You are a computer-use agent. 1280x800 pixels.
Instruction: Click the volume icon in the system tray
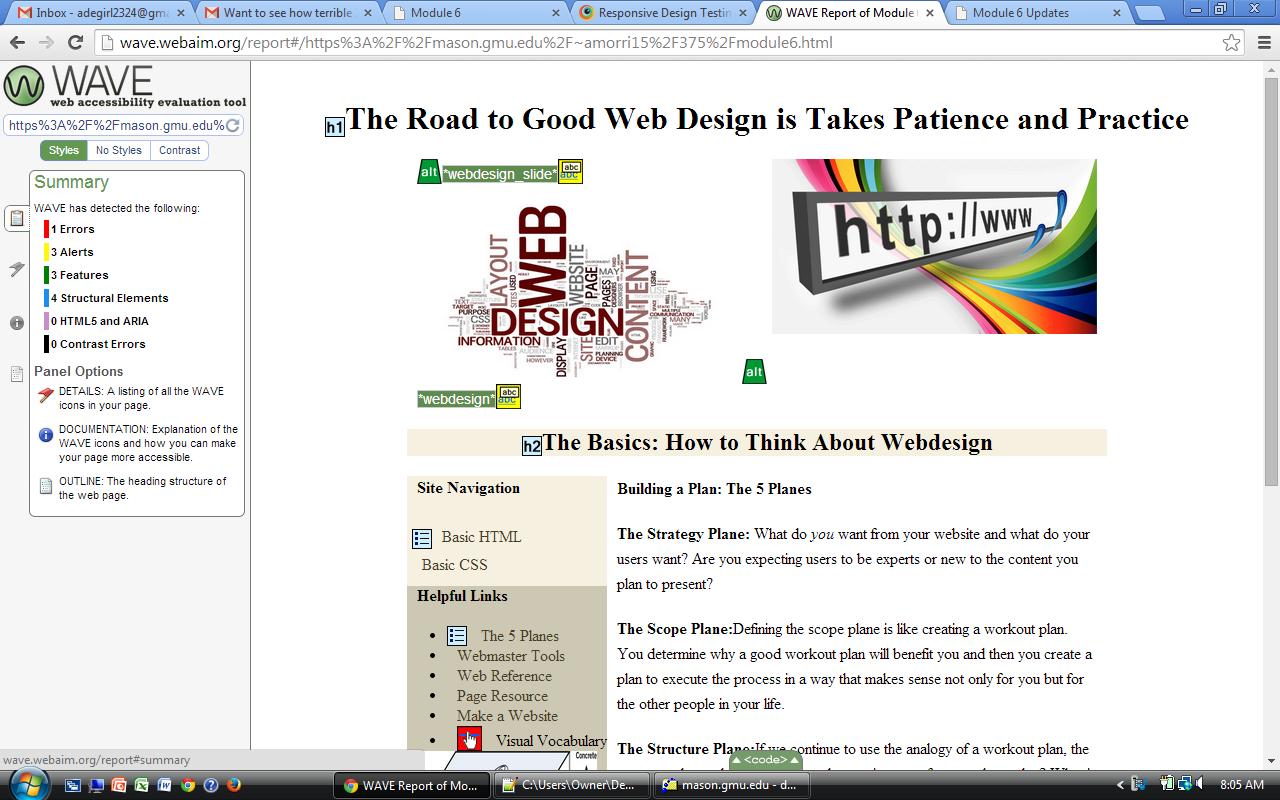(x=1201, y=784)
